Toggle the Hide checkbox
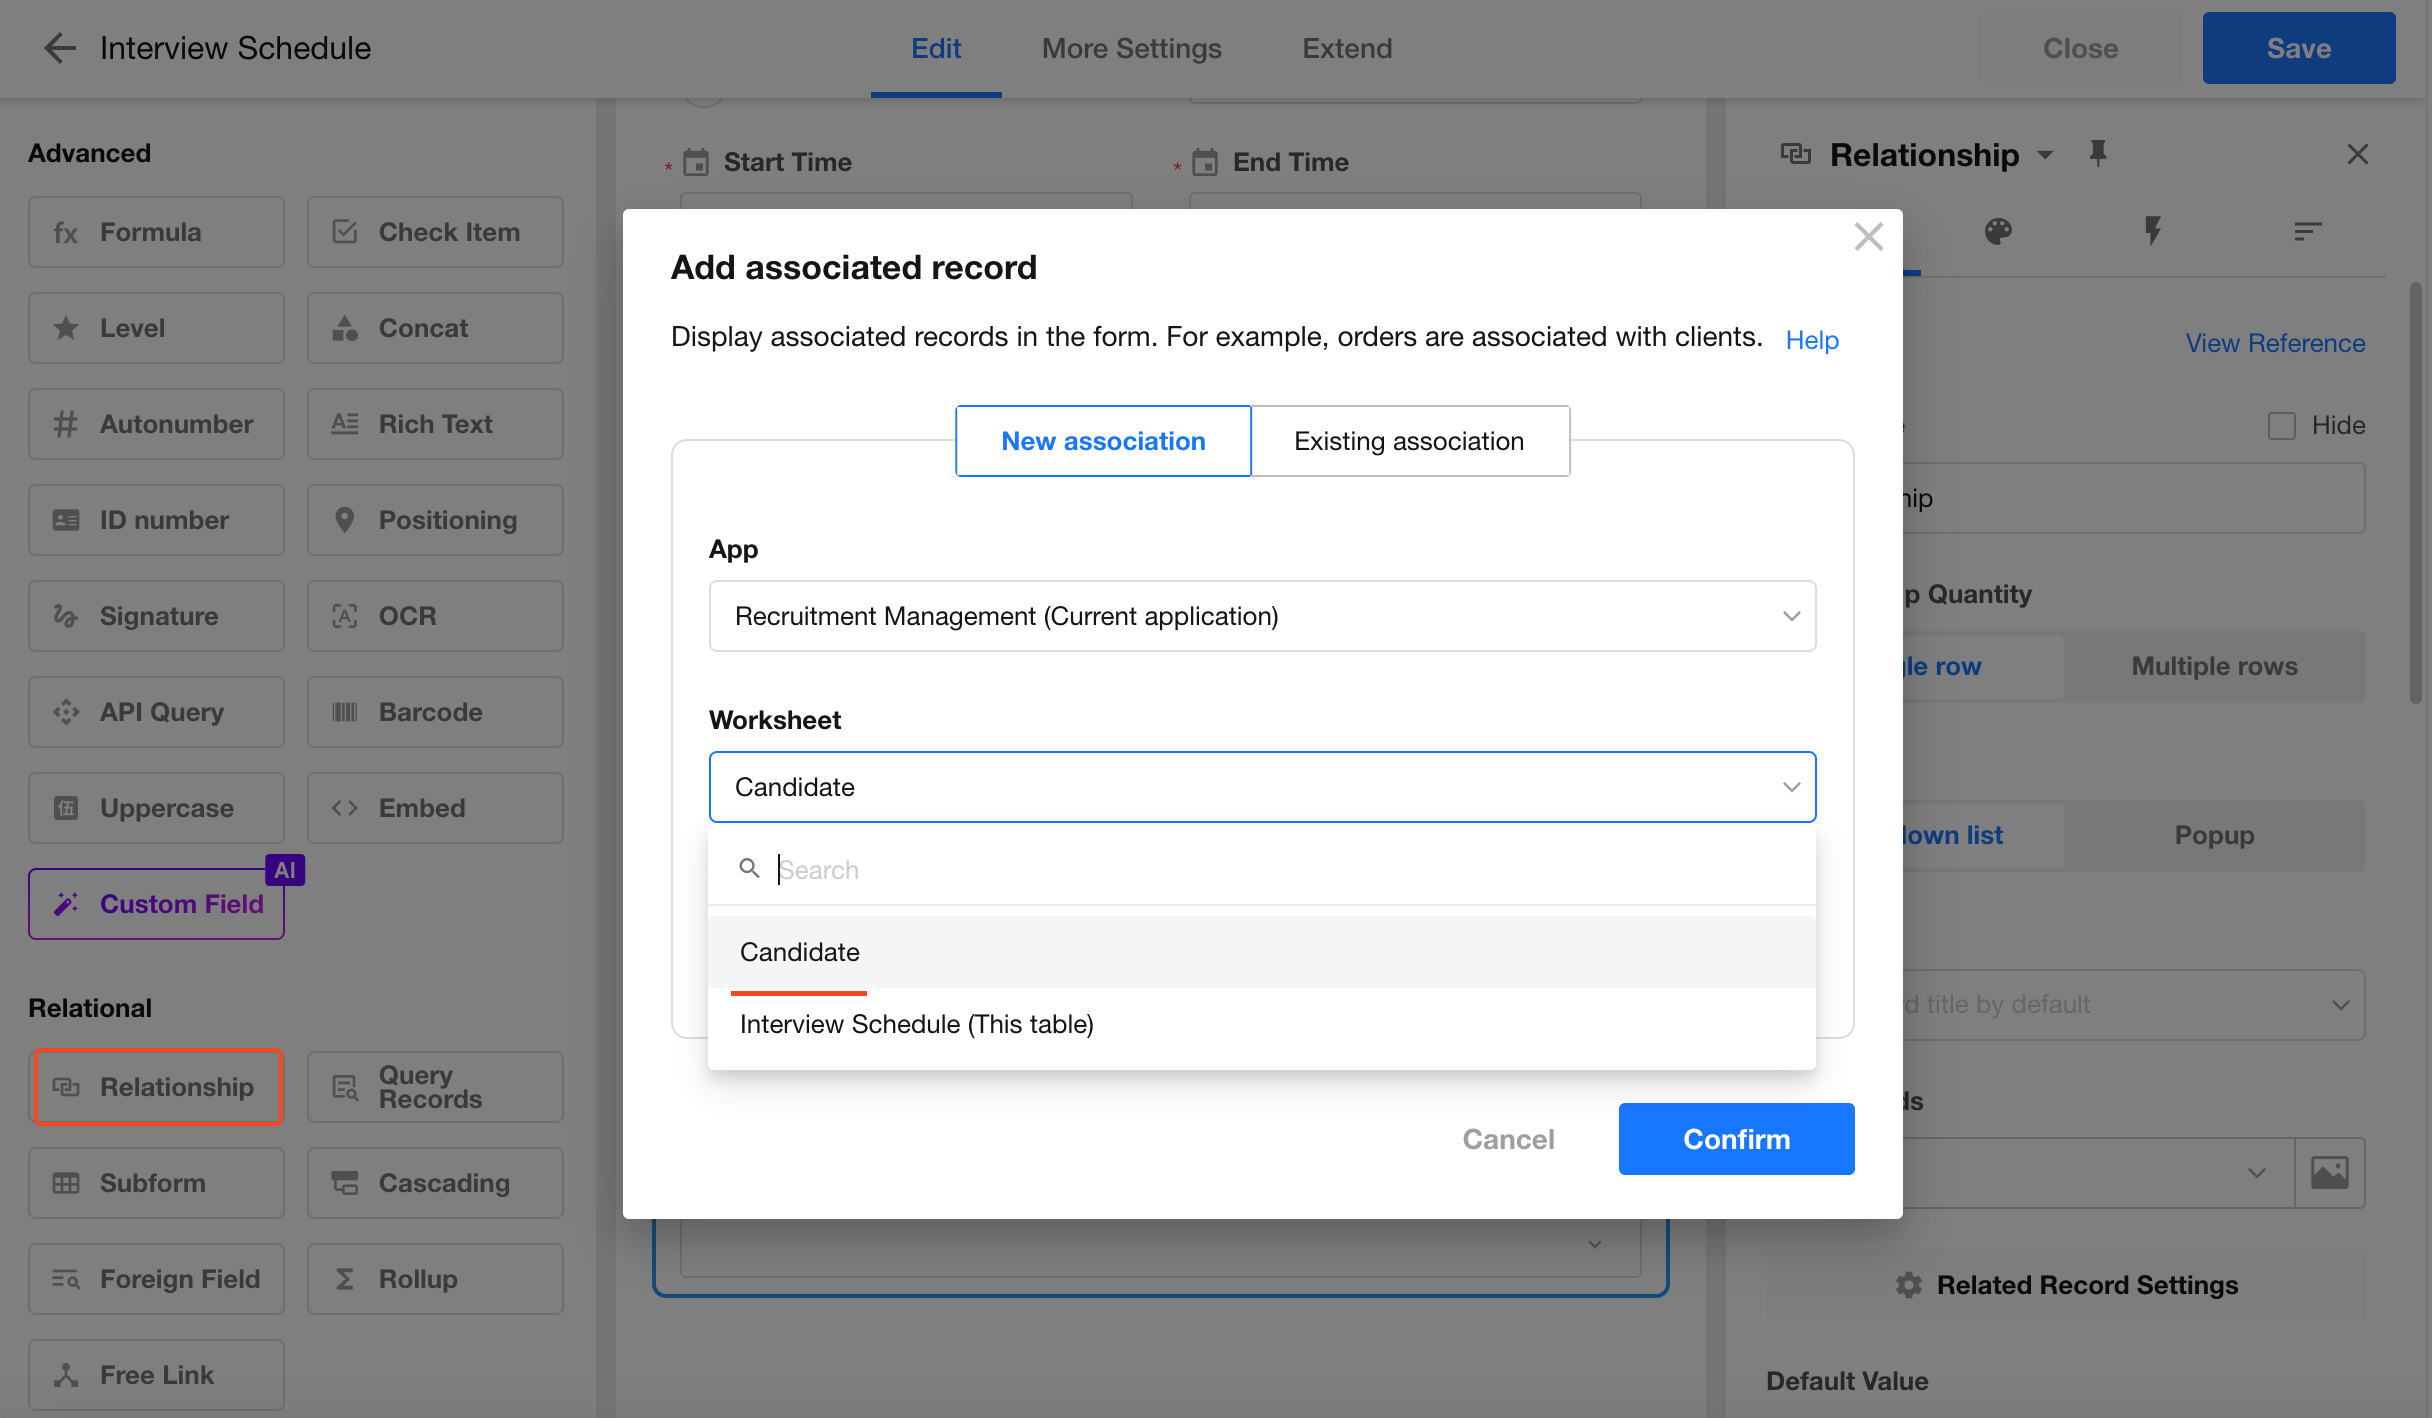 [x=2282, y=426]
